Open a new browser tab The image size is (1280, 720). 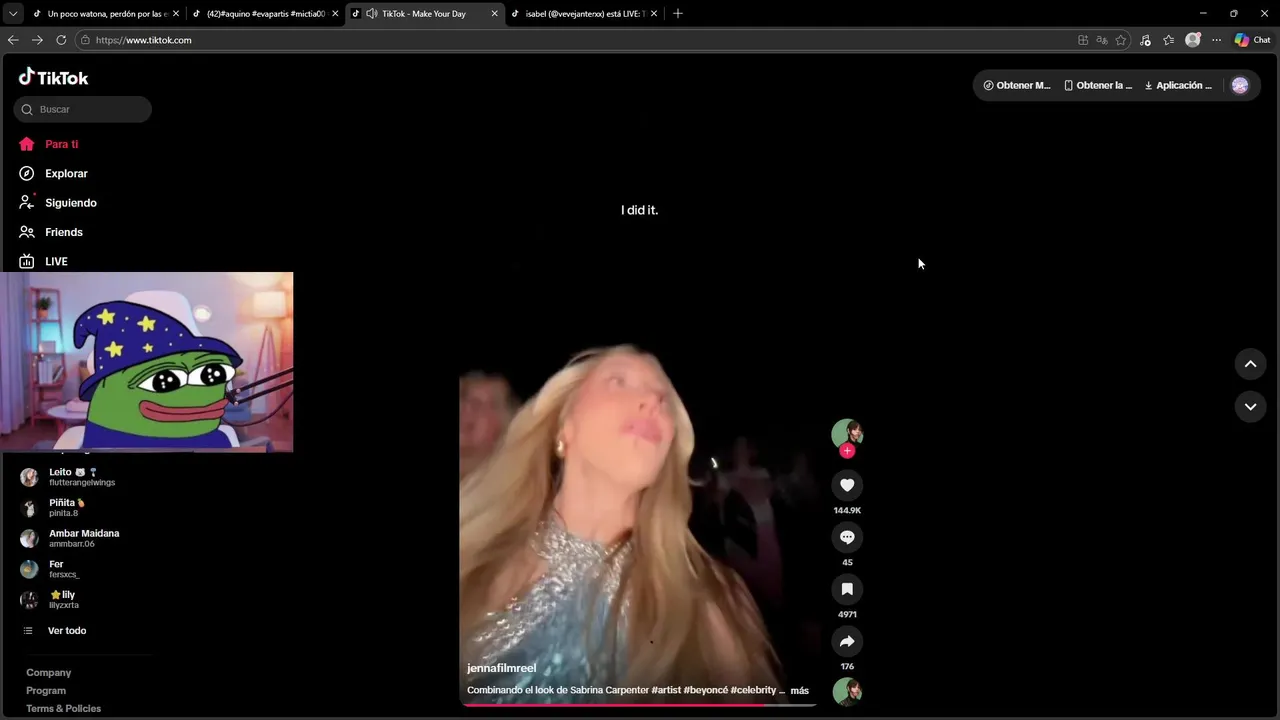678,13
